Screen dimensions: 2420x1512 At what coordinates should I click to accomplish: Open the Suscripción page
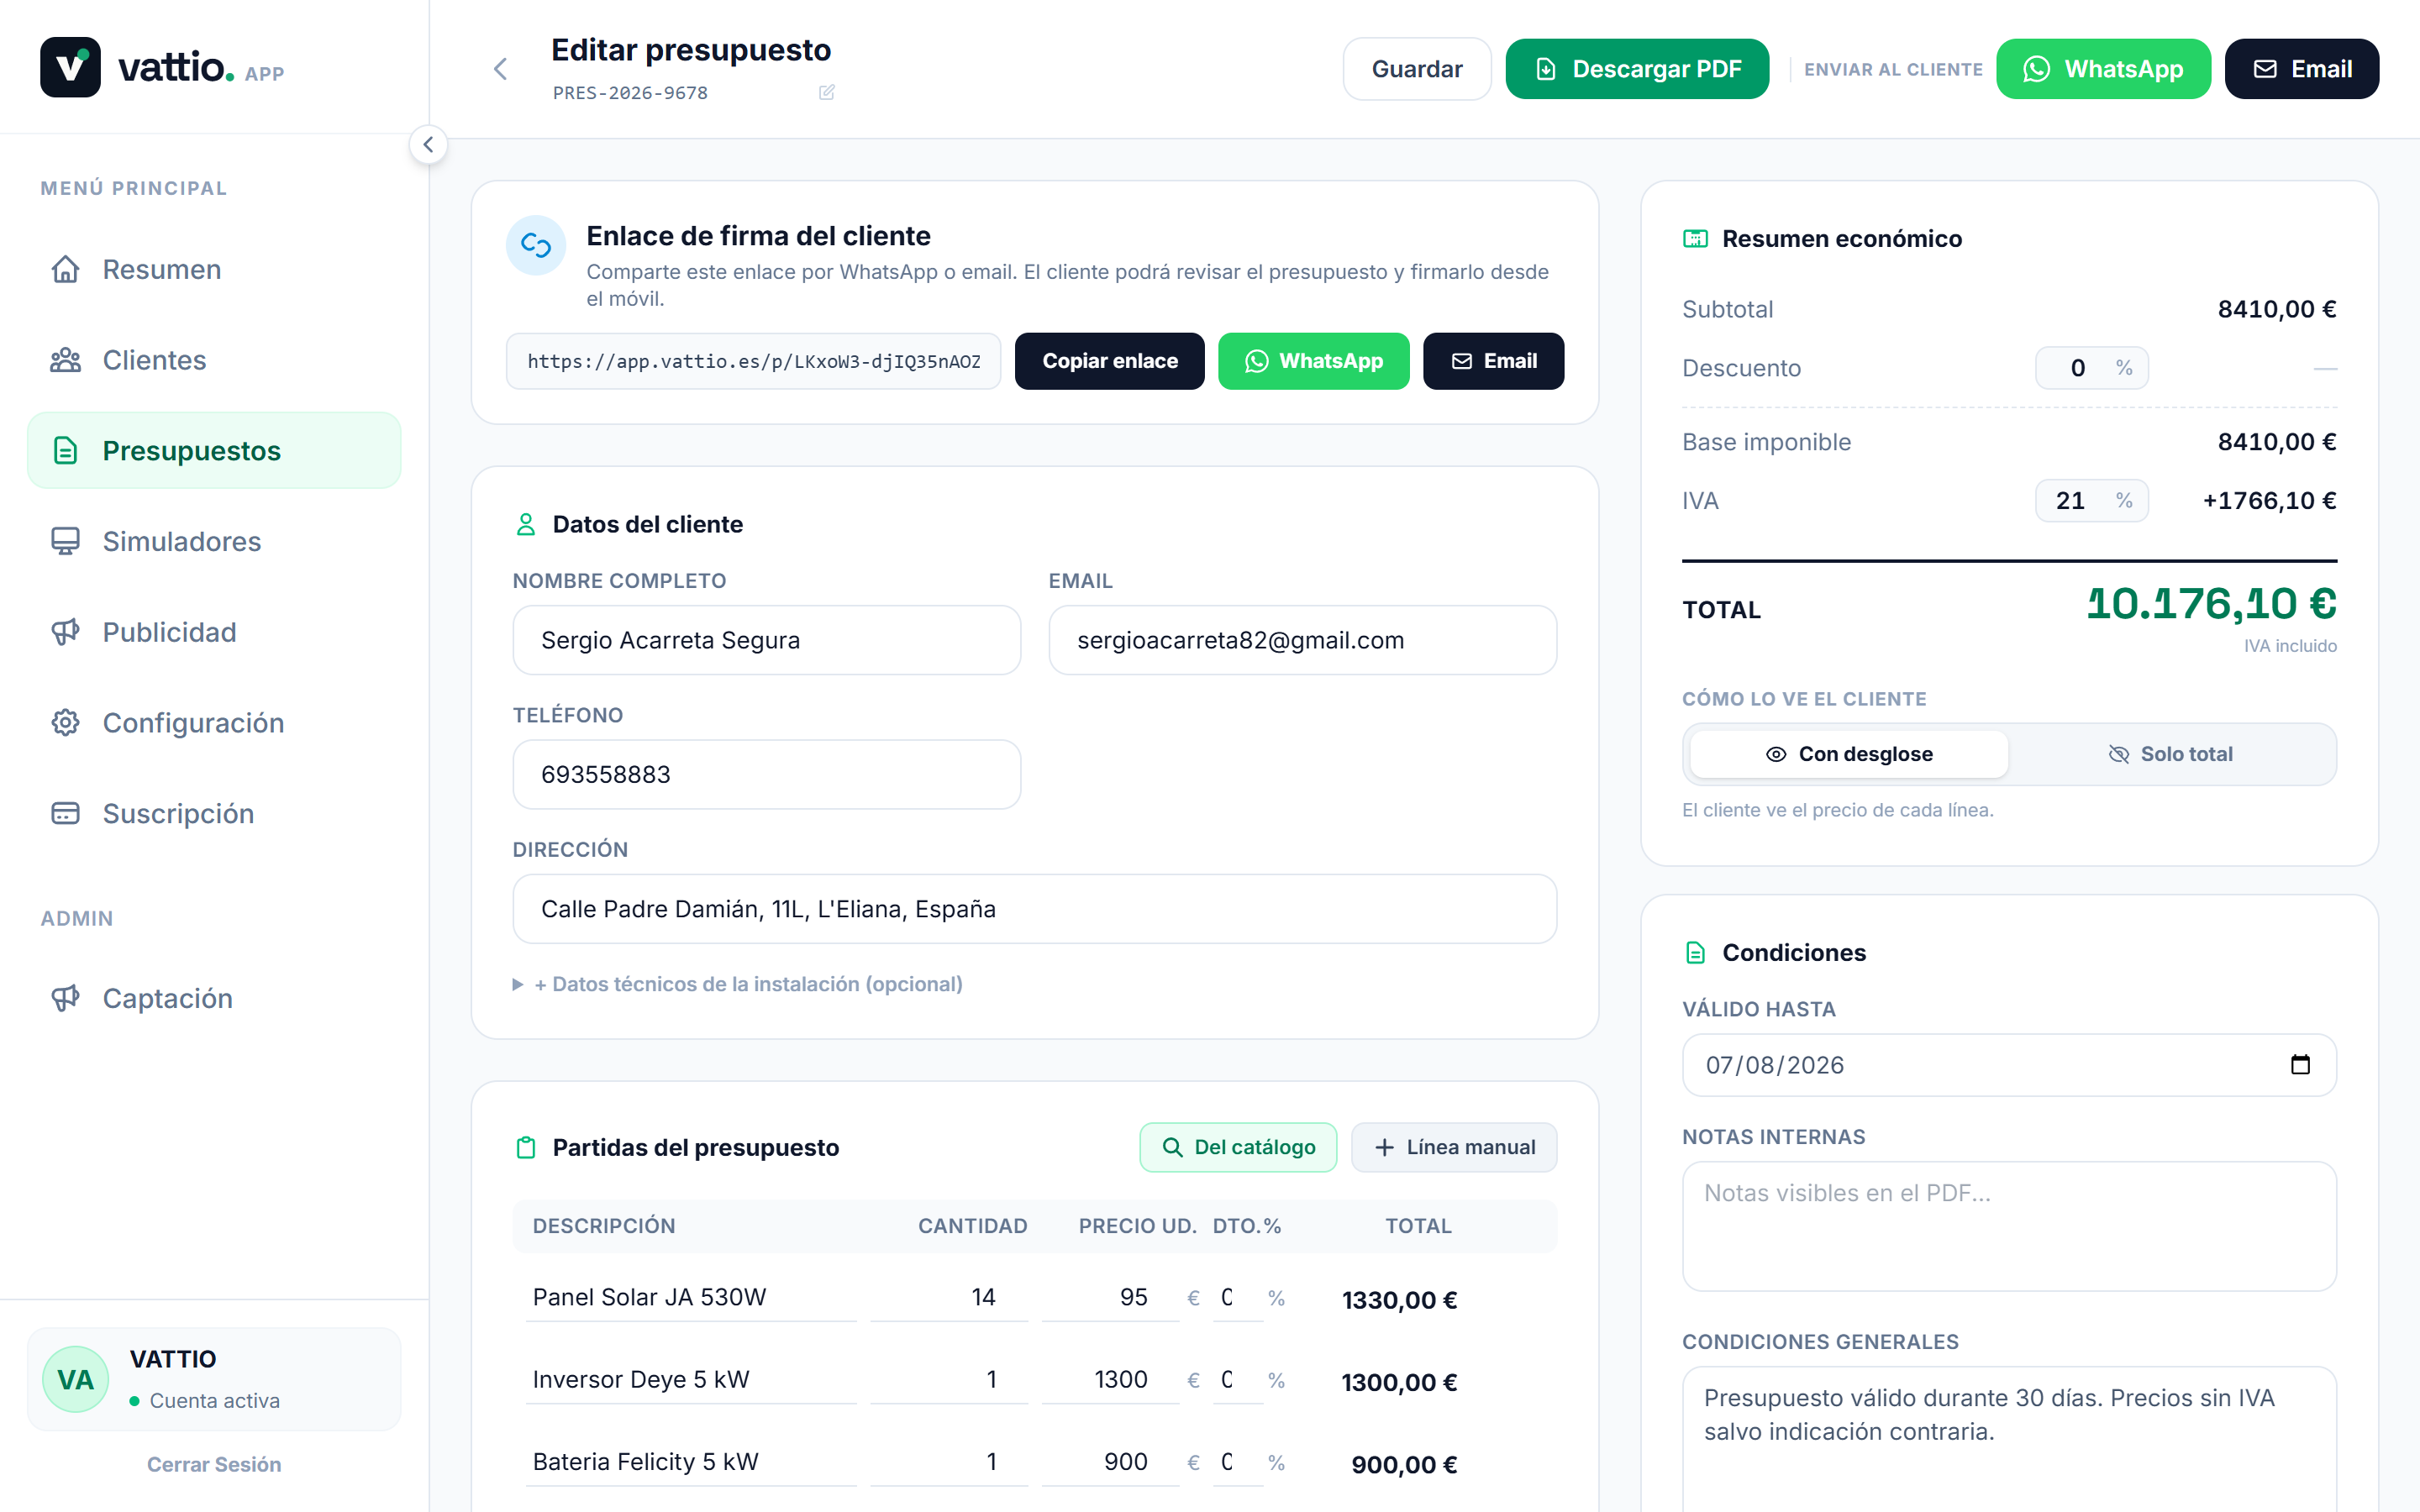tap(214, 813)
